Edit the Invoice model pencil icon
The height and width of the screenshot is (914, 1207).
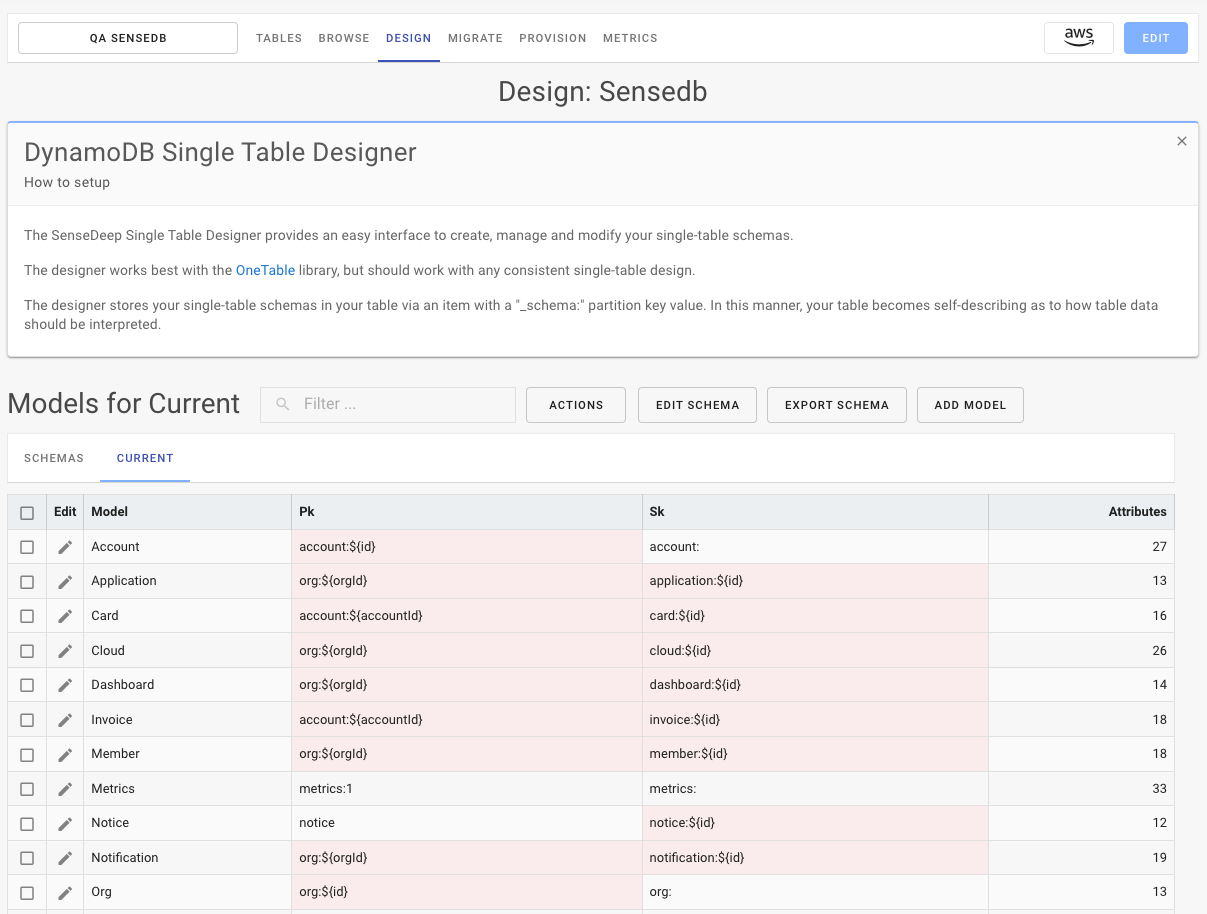coord(64,719)
